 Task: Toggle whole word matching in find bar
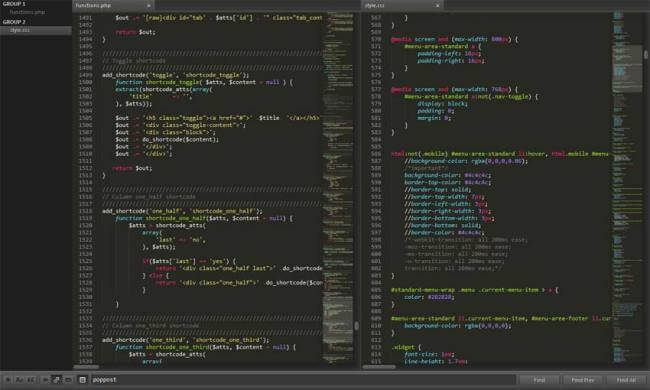coord(31,380)
